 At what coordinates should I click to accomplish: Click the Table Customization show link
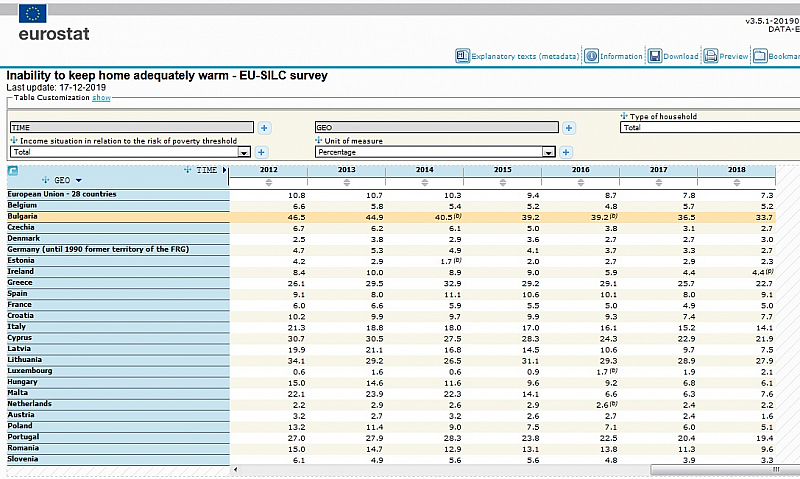[x=101, y=98]
